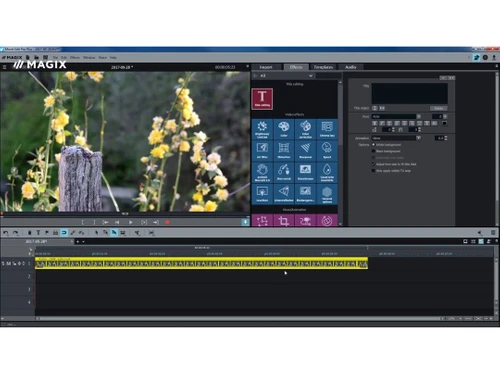The width and height of the screenshot is (500, 375).
Task: Open the Help menu
Action: (113, 58)
